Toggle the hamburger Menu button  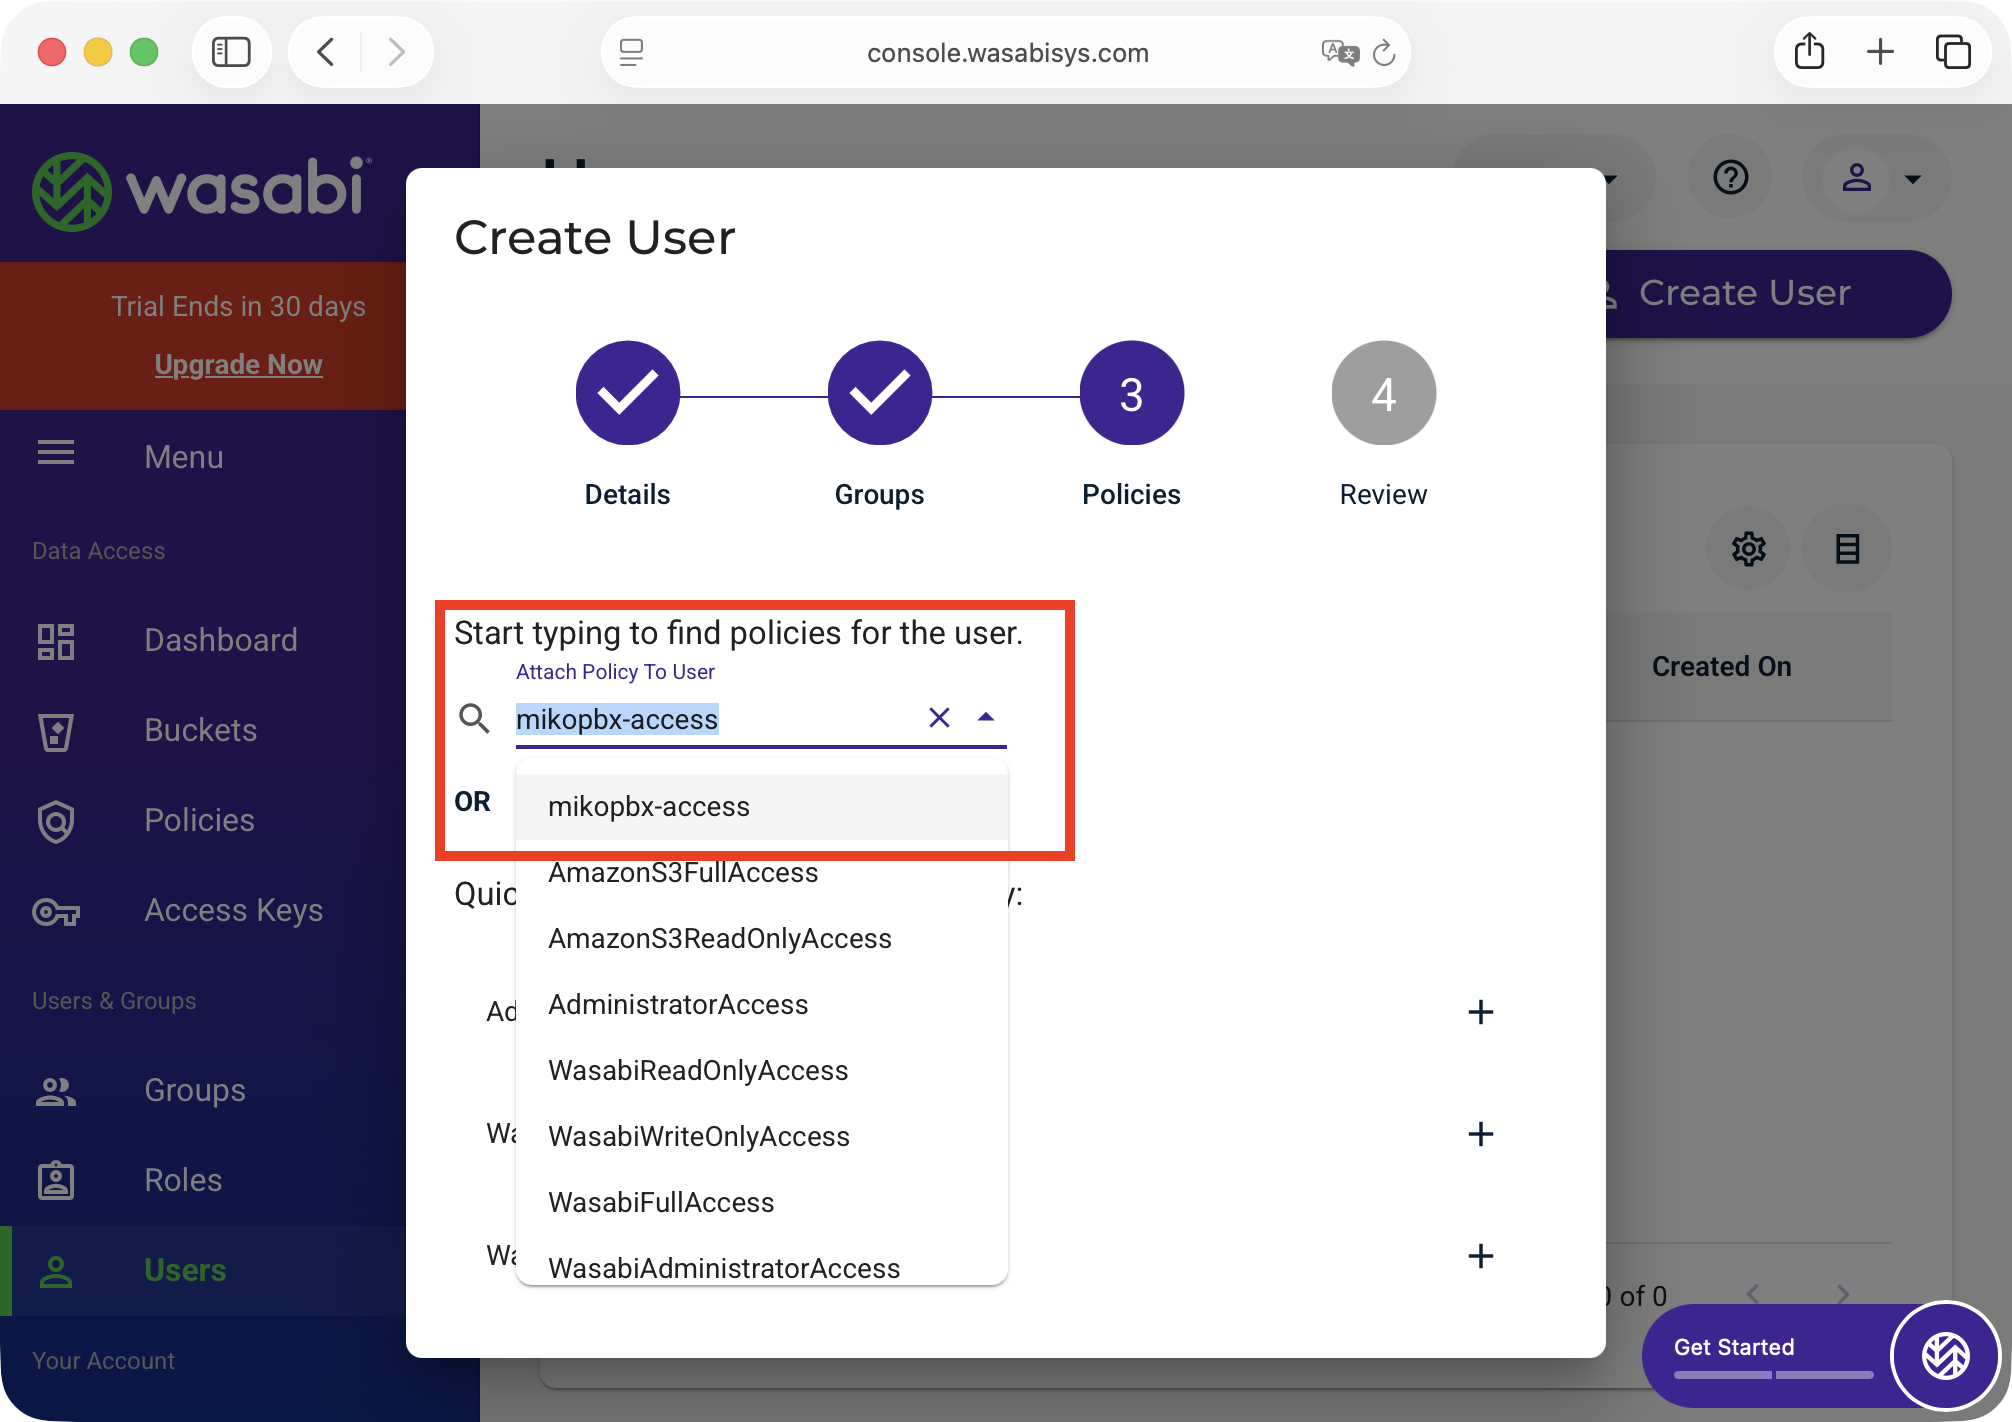[x=56, y=454]
